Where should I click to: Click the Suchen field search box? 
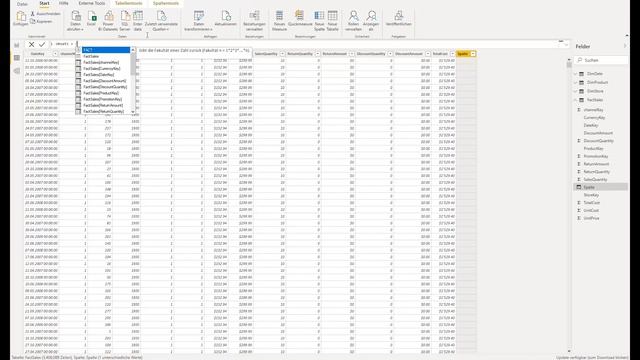(x=601, y=60)
